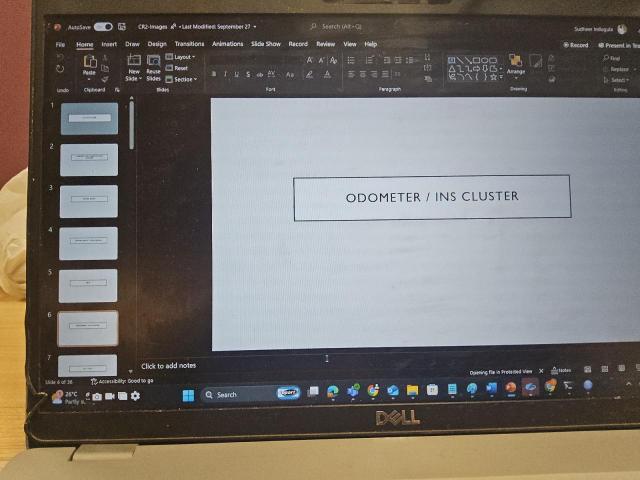This screenshot has height=480, width=640.
Task: Select the triangle shape in shapes gallery
Action: [x=452, y=69]
